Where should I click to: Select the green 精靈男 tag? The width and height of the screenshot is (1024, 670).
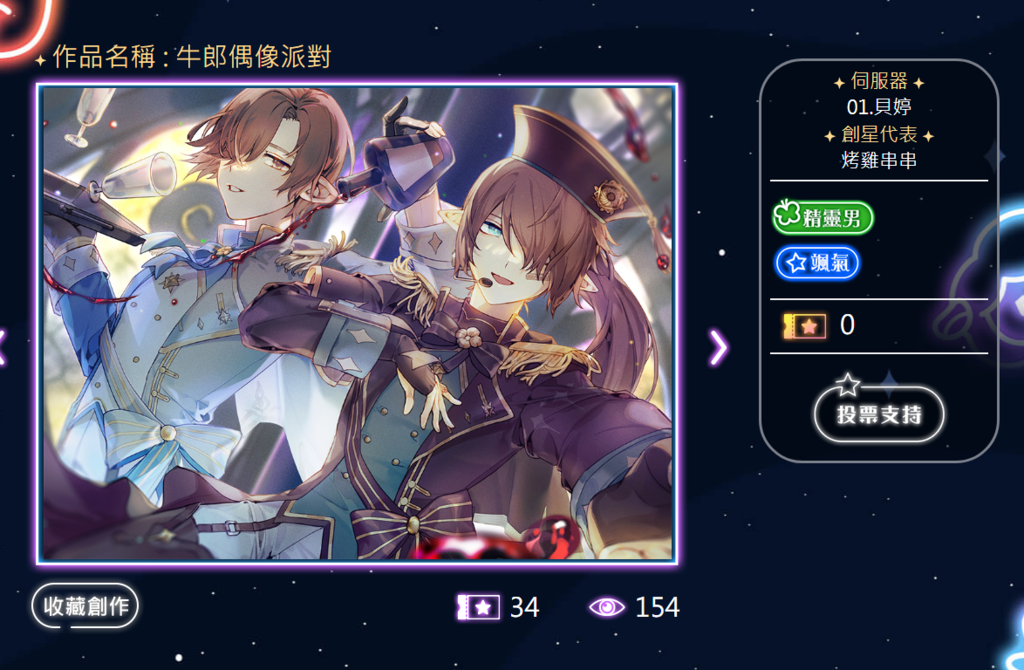(823, 217)
